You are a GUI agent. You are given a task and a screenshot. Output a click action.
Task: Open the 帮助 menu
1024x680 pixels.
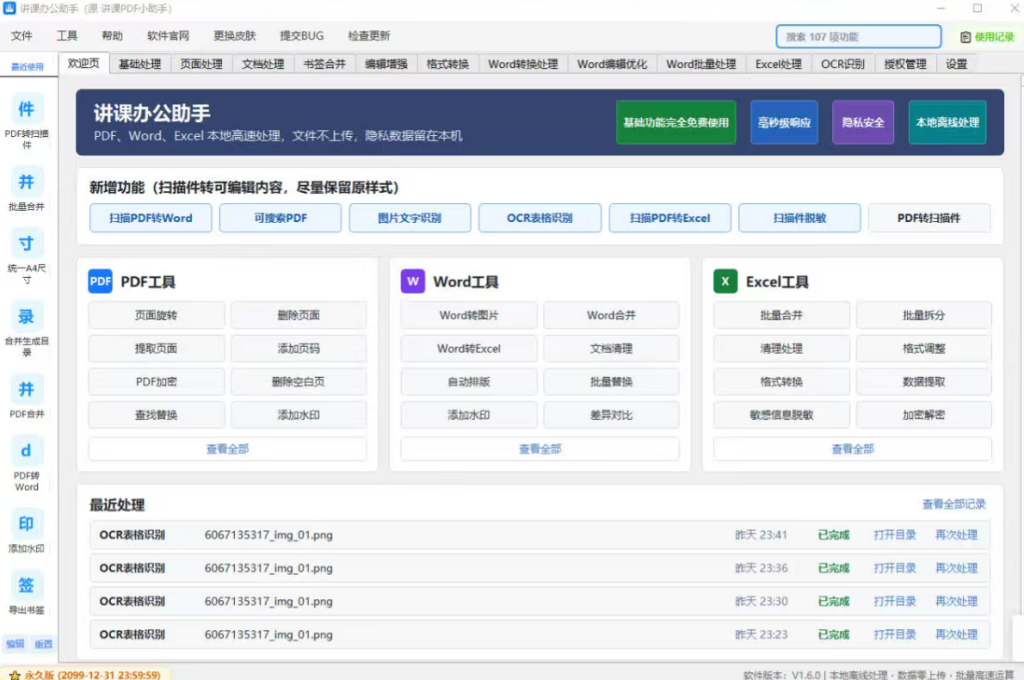pos(112,36)
